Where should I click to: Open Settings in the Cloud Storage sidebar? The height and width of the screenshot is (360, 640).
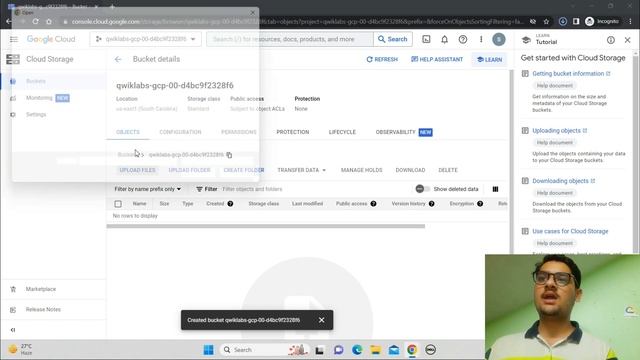point(36,114)
